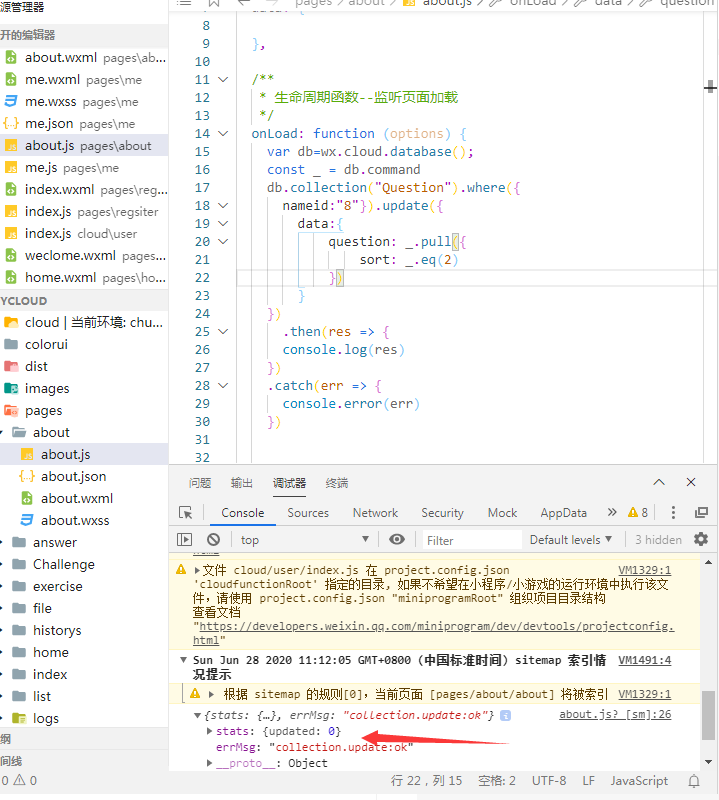Select the Console devtools tab
The height and width of the screenshot is (800, 719).
[x=243, y=513]
